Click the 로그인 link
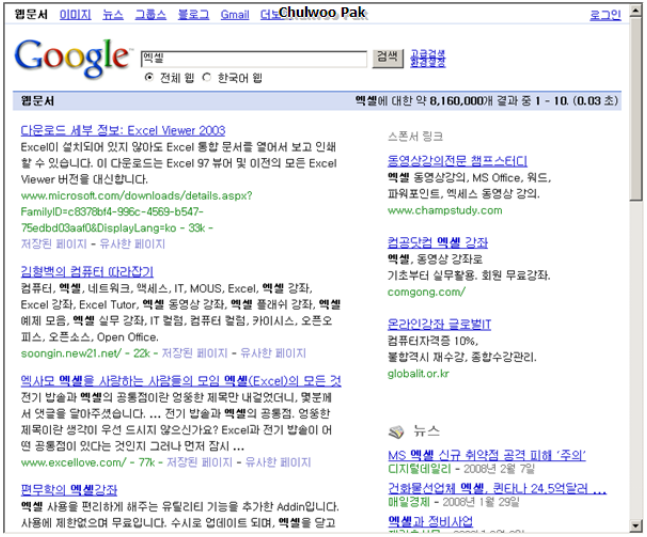Image resolution: width=647 pixels, height=537 pixels. click(605, 15)
